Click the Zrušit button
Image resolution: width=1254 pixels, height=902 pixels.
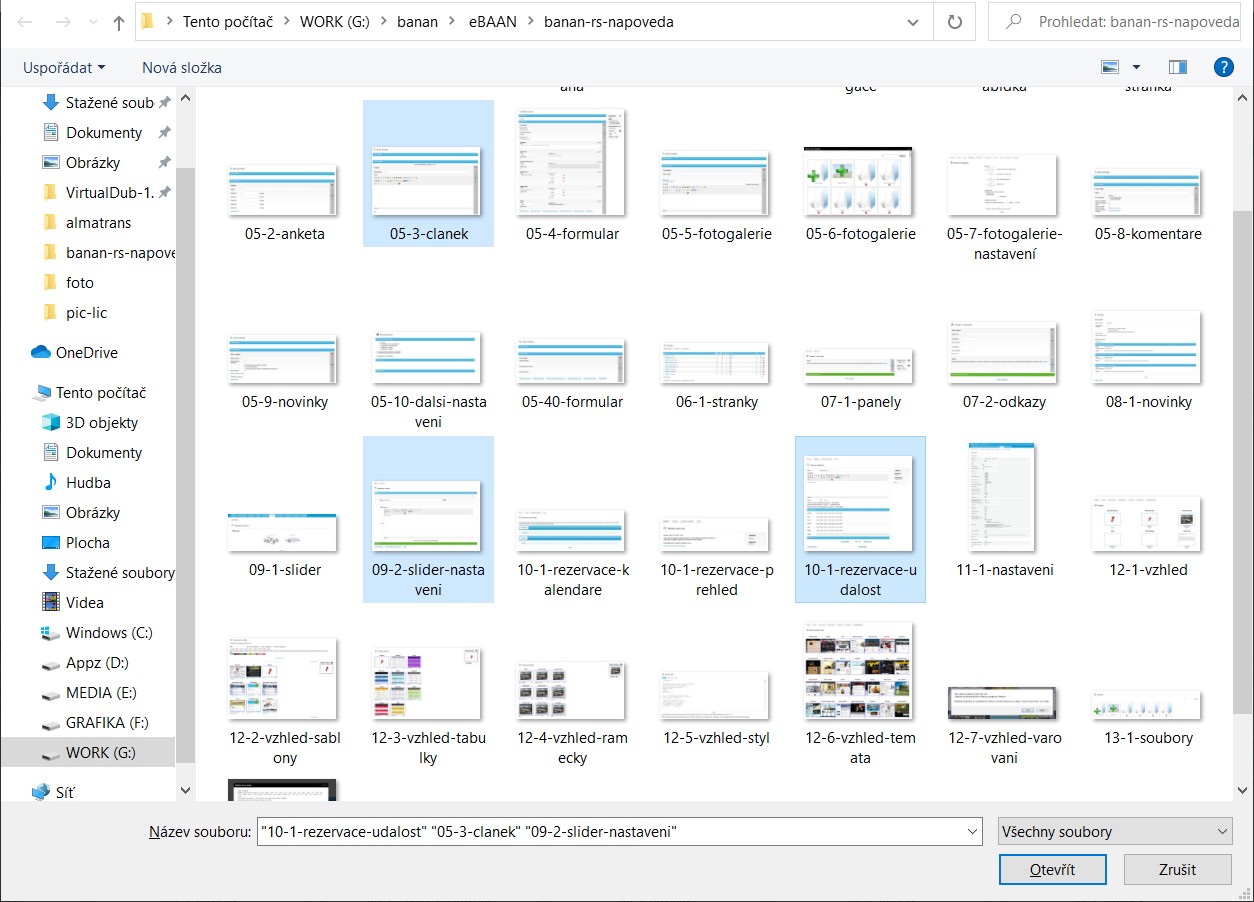pos(1177,869)
